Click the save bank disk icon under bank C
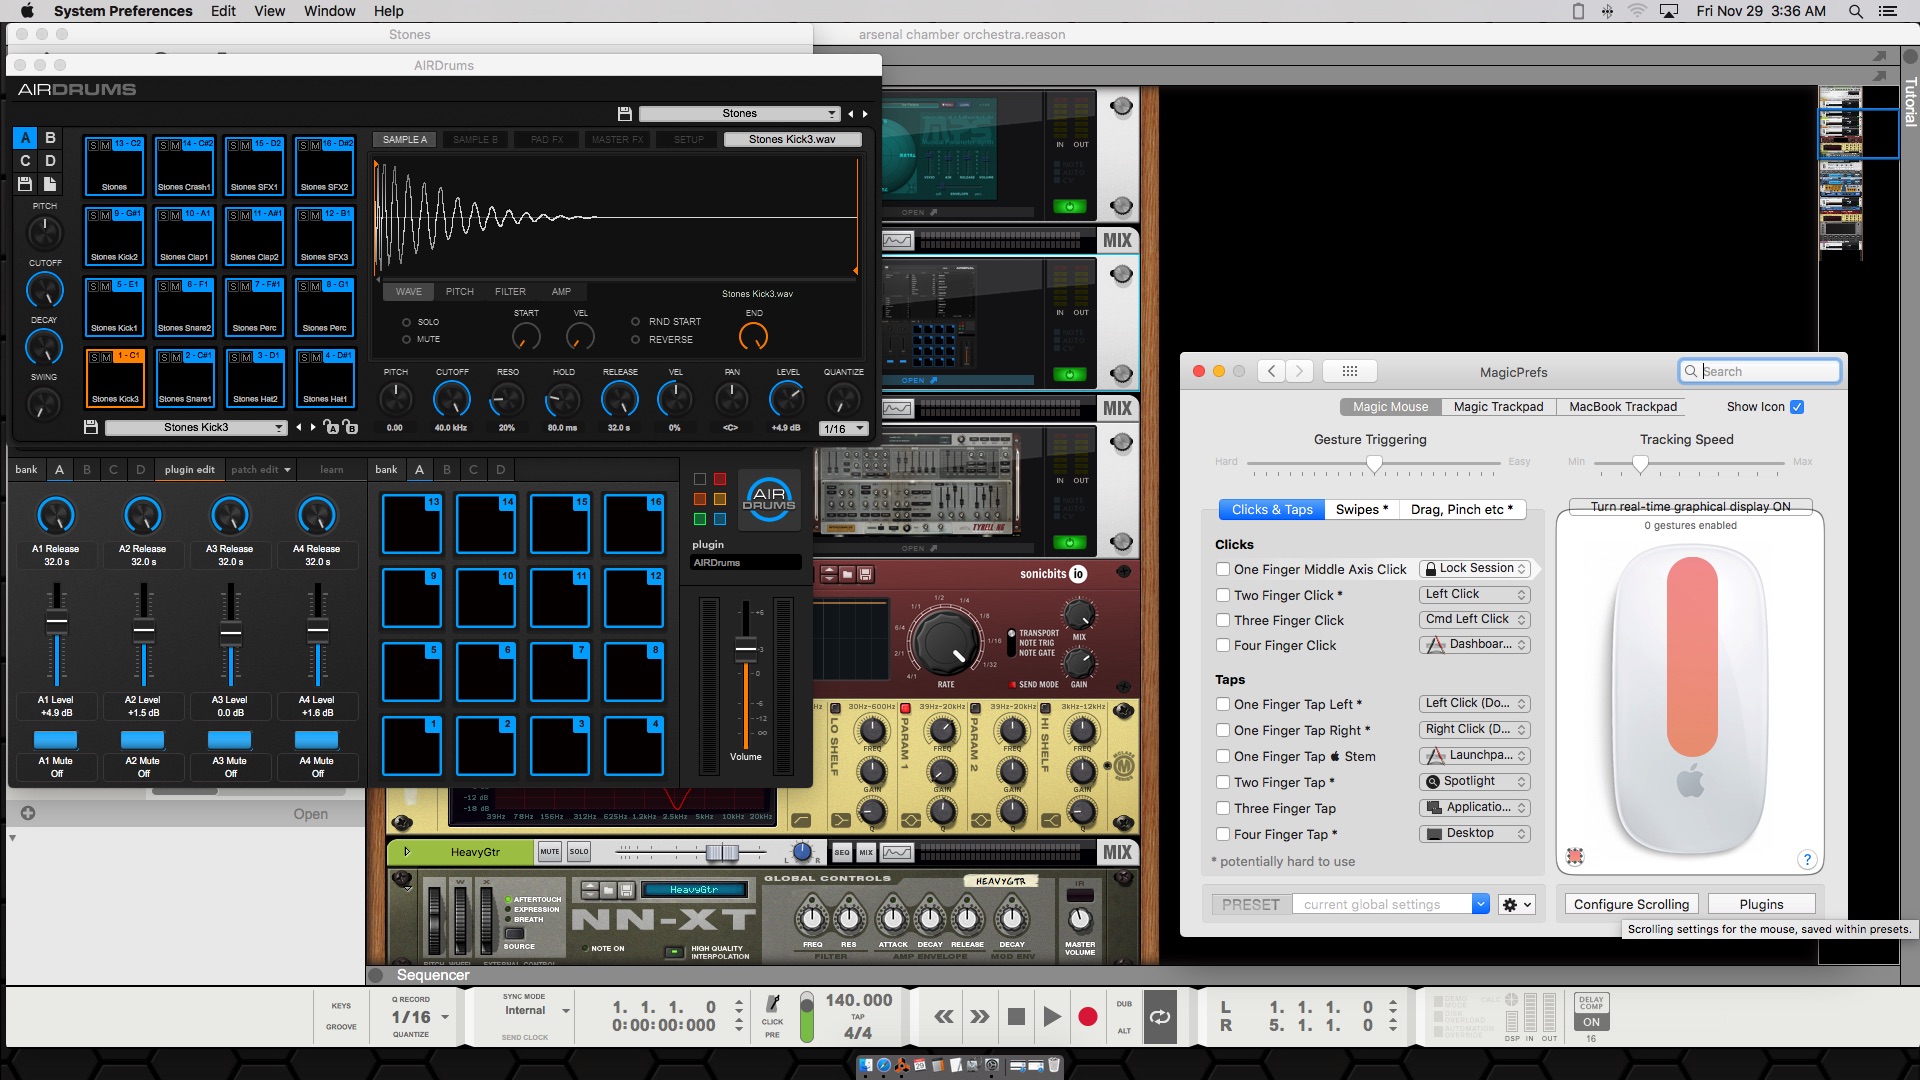Screen dimensions: 1920x1080 coord(25,184)
